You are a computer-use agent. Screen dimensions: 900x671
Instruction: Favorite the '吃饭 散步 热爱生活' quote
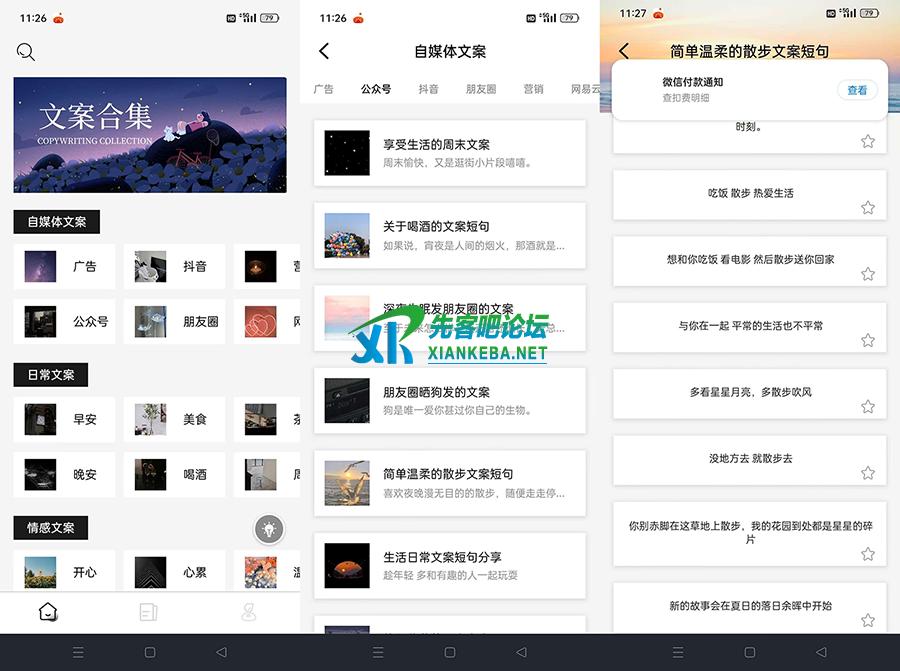[x=868, y=208]
